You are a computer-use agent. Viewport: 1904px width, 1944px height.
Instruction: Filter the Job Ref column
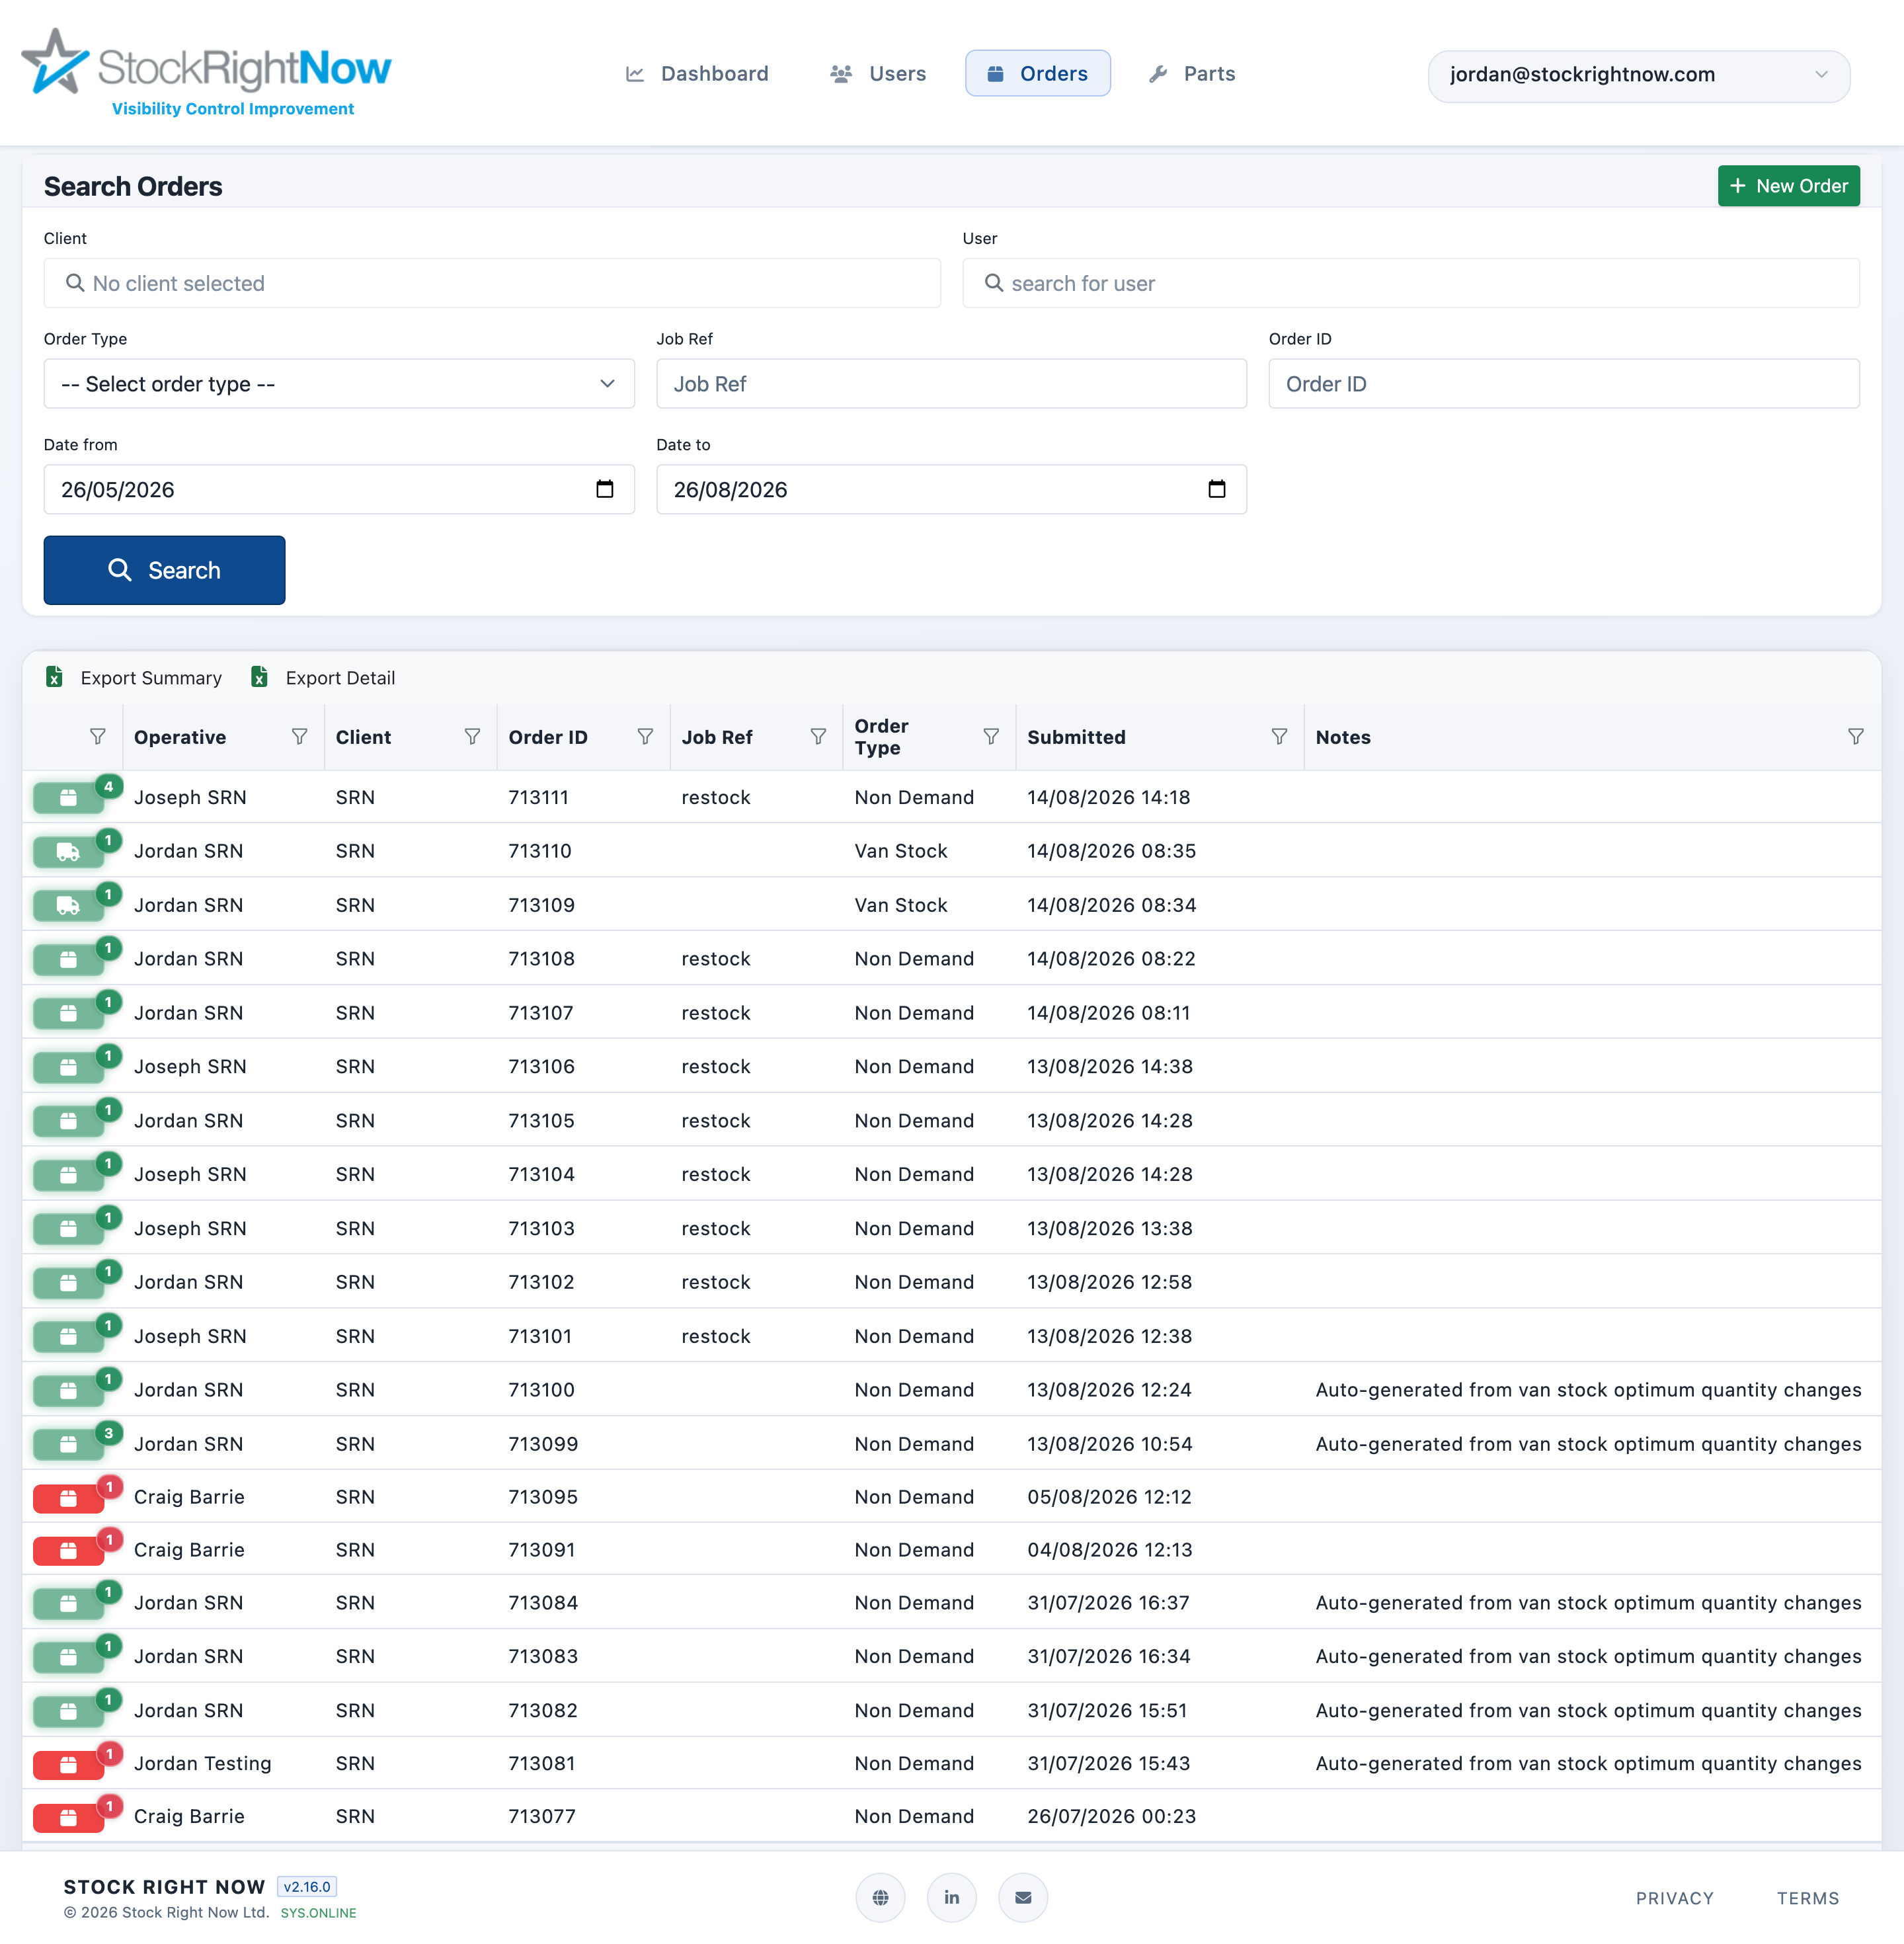[x=818, y=737]
